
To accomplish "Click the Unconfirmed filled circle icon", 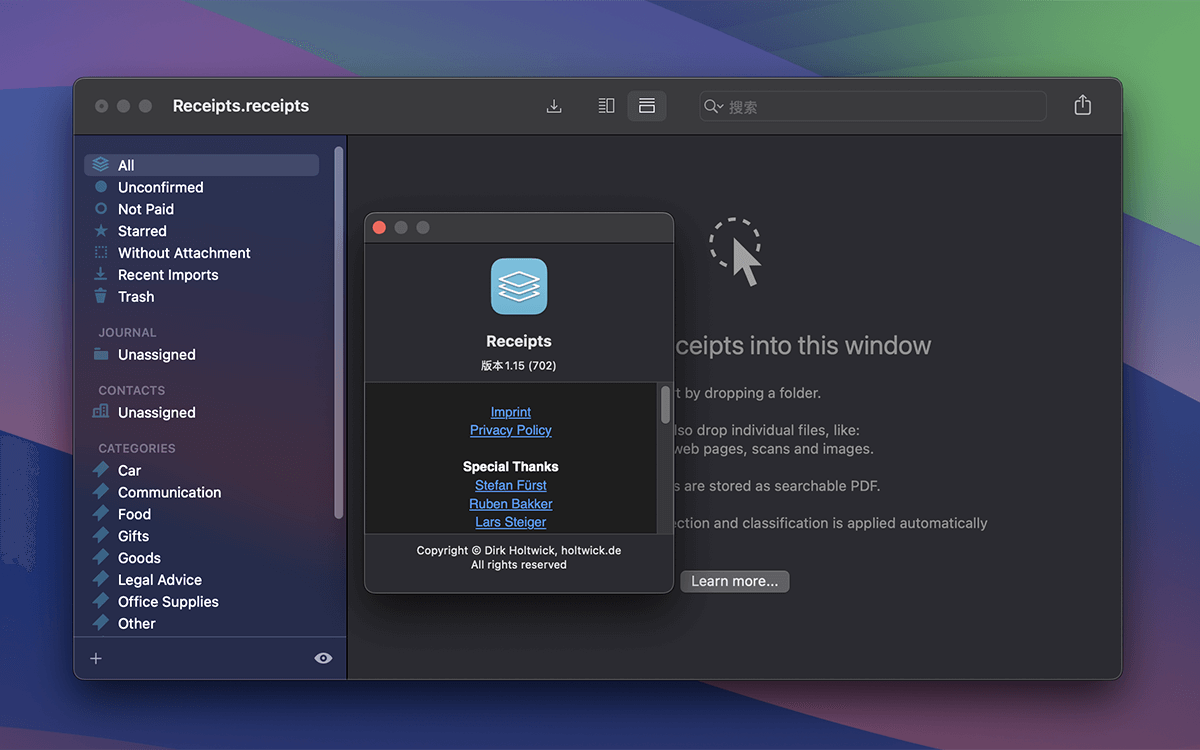I will pos(101,187).
